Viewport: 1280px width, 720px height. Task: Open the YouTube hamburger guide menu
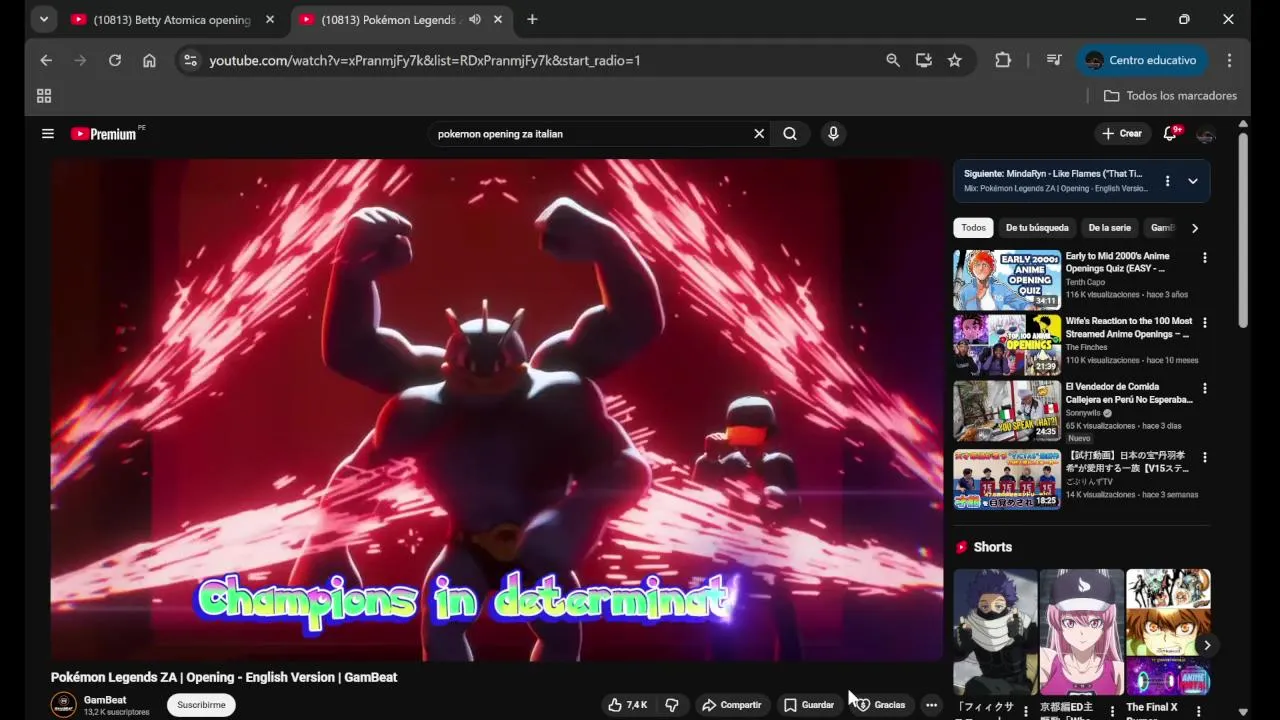(47, 133)
